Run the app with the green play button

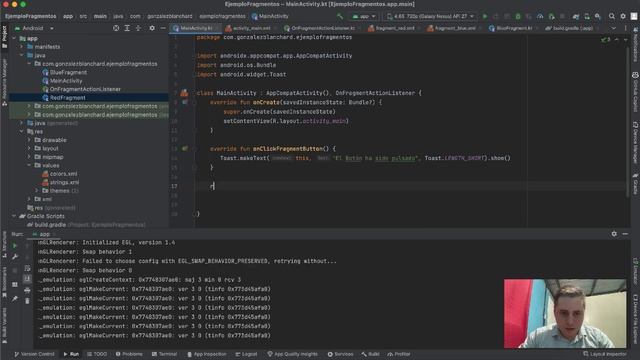click(485, 16)
